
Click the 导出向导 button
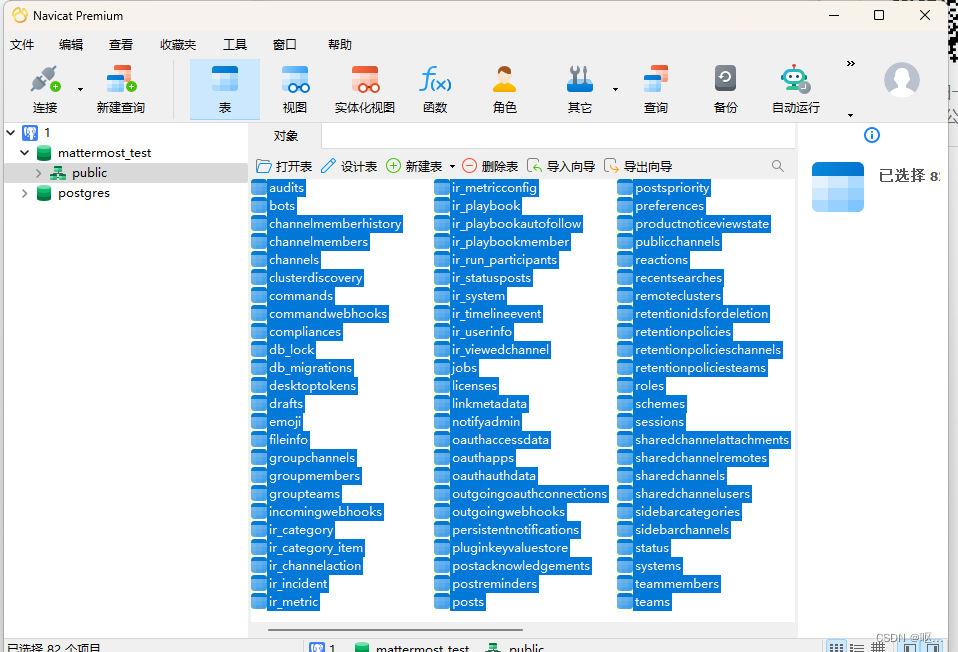click(638, 166)
